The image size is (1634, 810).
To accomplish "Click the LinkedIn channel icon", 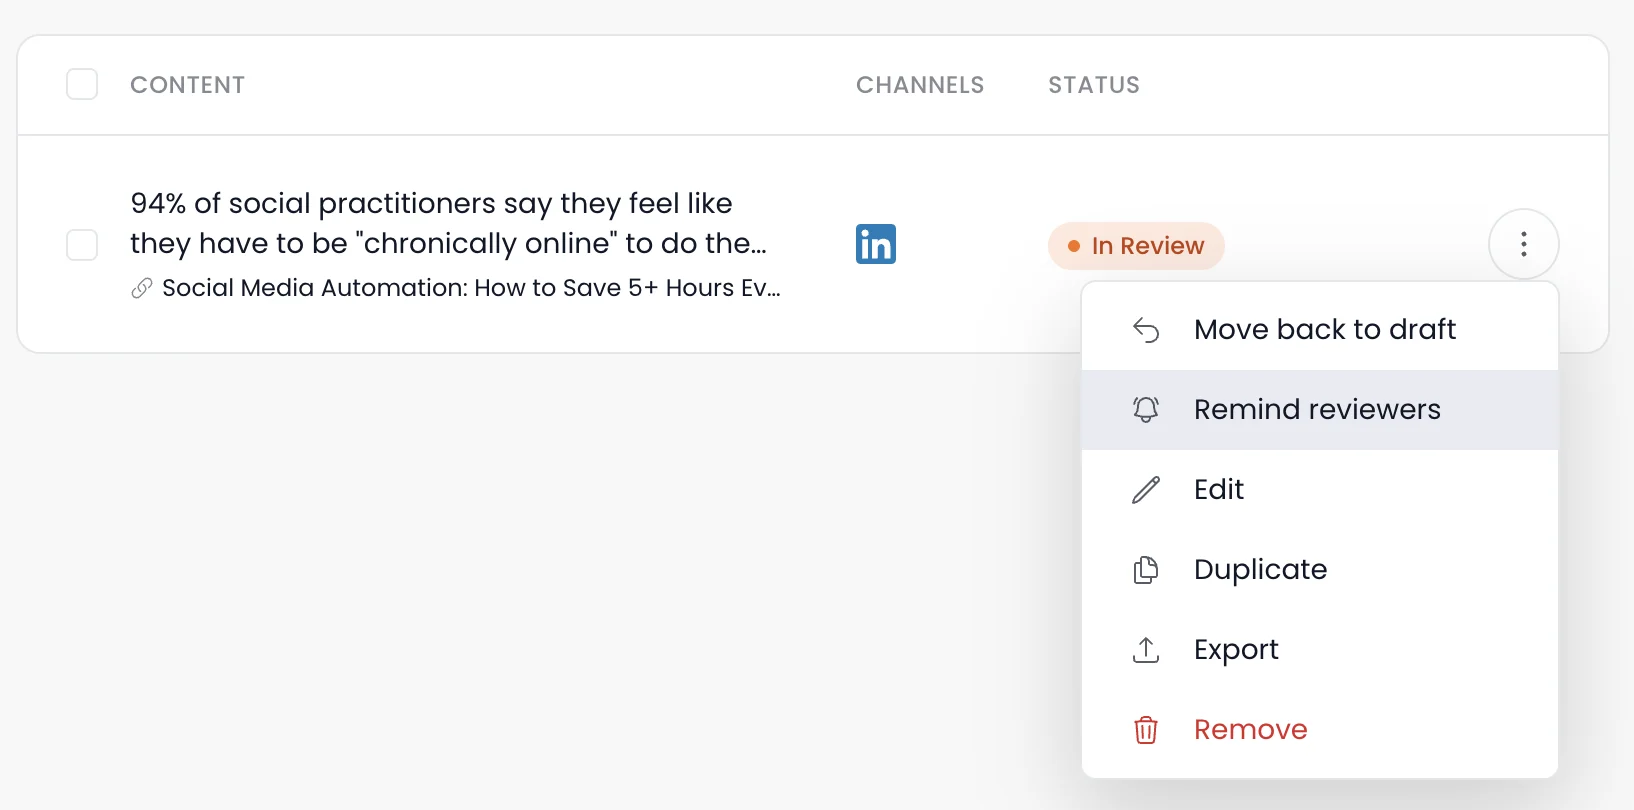I will (876, 244).
